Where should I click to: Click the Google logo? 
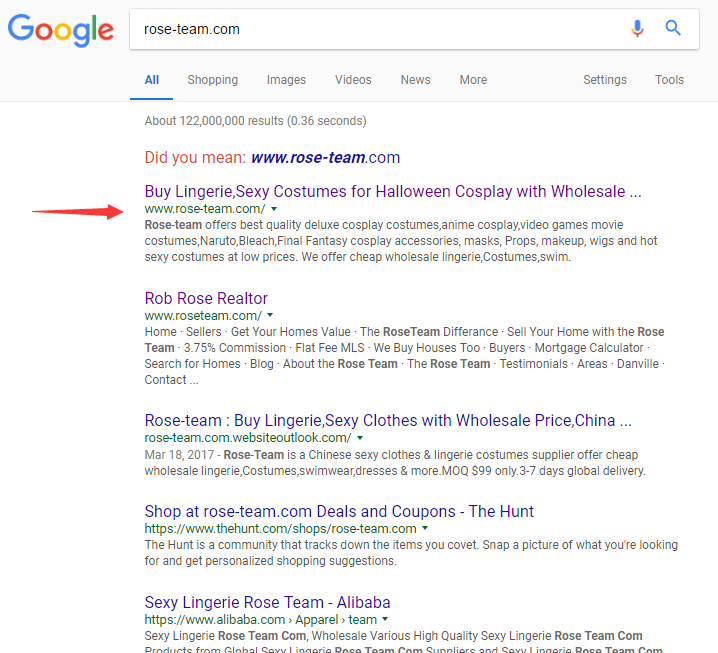click(61, 30)
